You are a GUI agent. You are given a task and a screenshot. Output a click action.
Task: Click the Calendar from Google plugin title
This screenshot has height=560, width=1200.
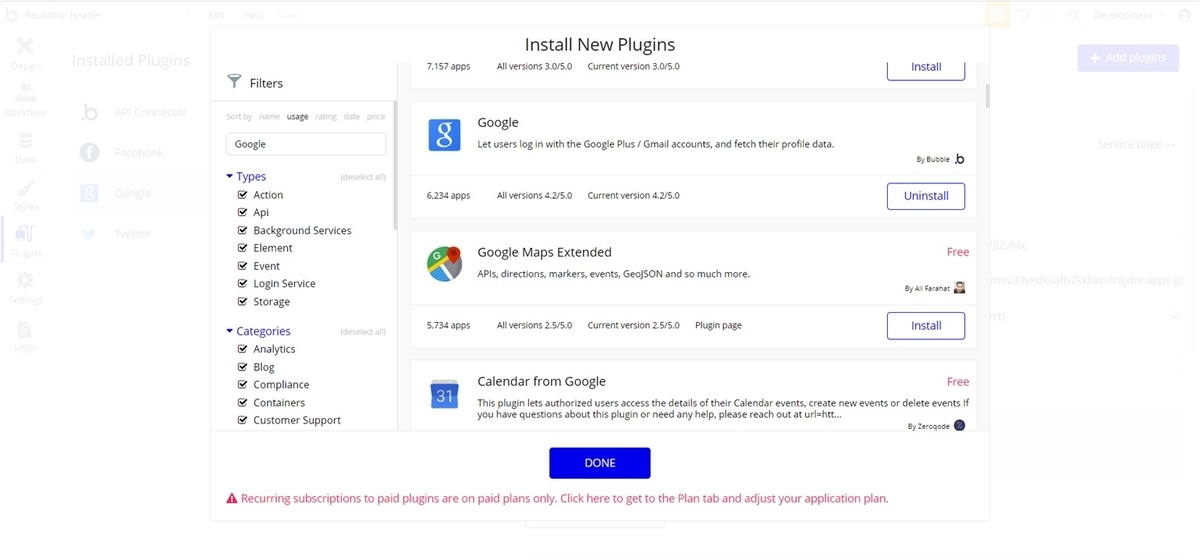tap(542, 381)
